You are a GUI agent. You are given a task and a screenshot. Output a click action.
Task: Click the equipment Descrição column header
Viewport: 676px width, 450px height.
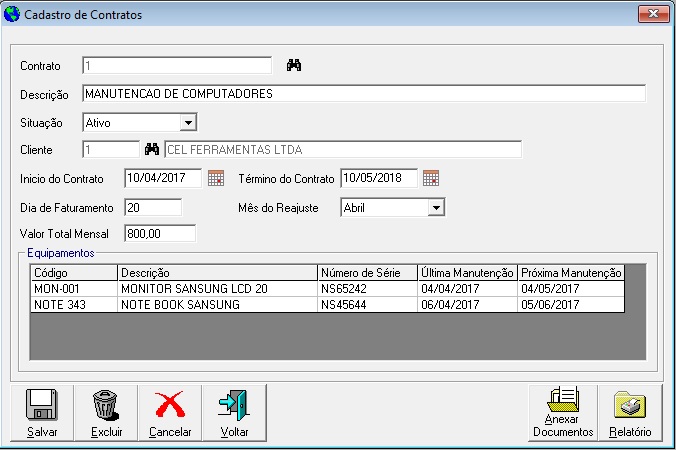[218, 273]
